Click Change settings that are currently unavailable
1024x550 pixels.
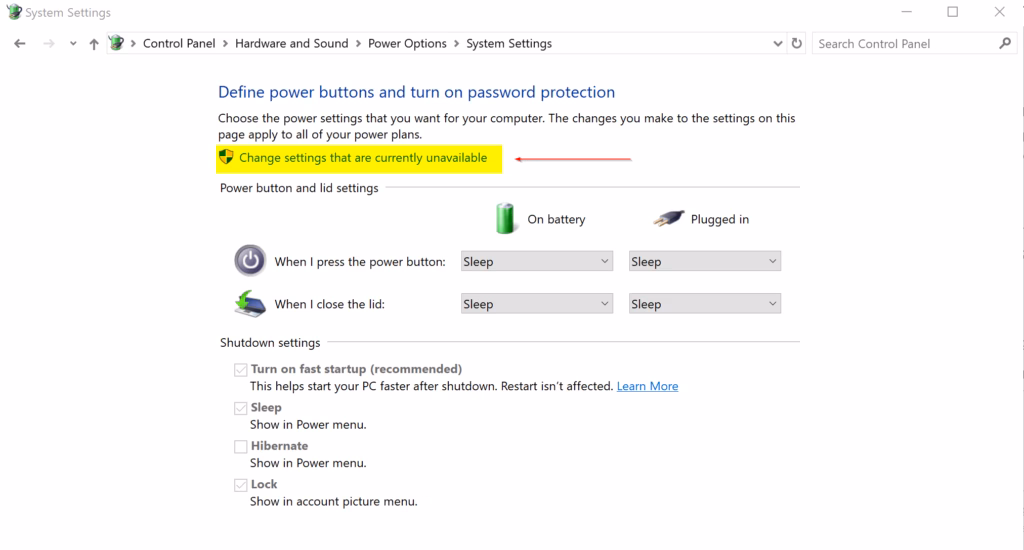(x=363, y=158)
